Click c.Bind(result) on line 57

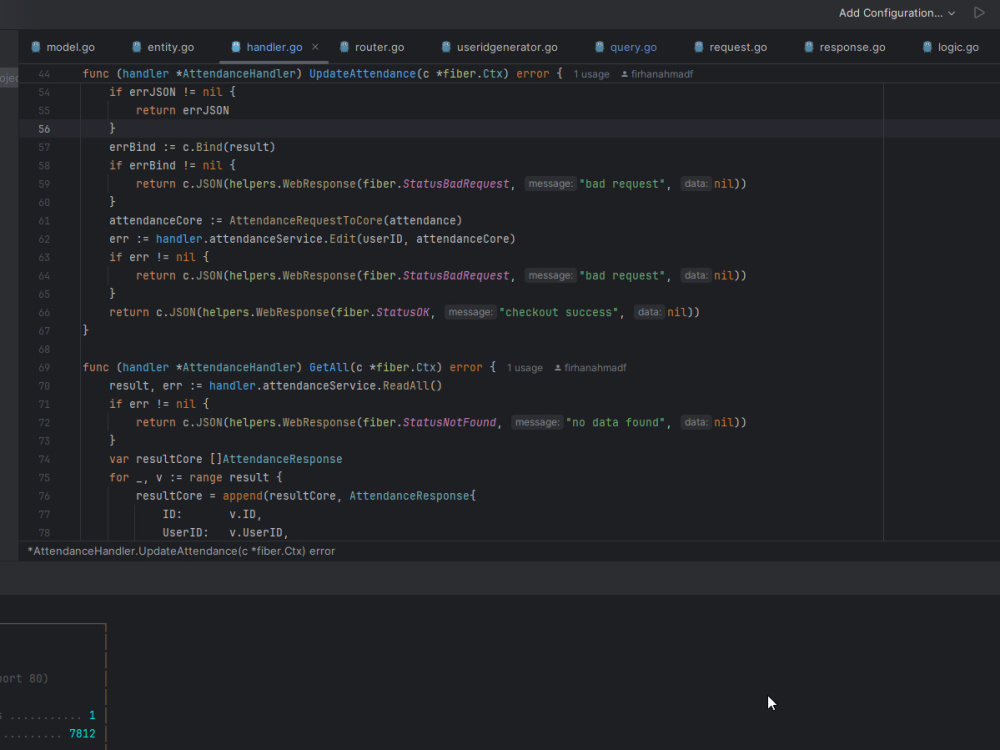pyautogui.click(x=229, y=147)
